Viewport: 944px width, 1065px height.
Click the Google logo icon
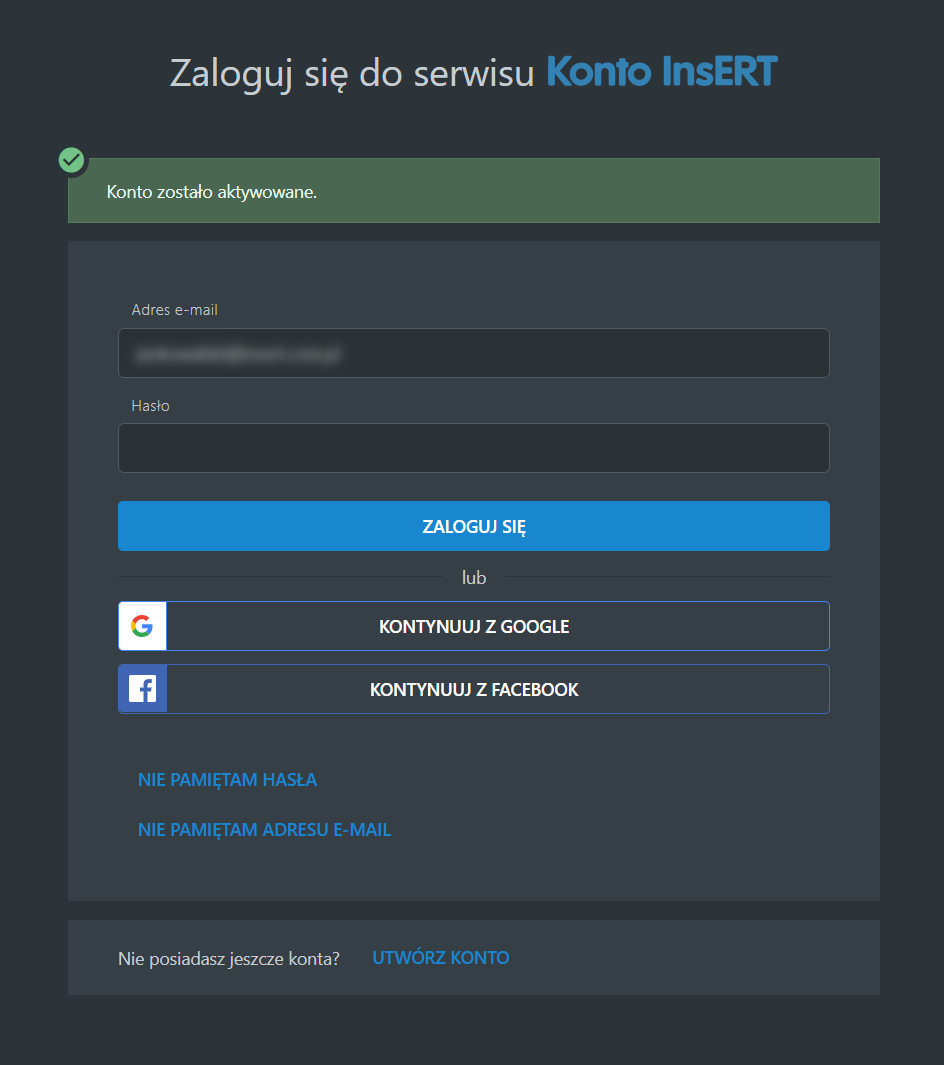(142, 626)
